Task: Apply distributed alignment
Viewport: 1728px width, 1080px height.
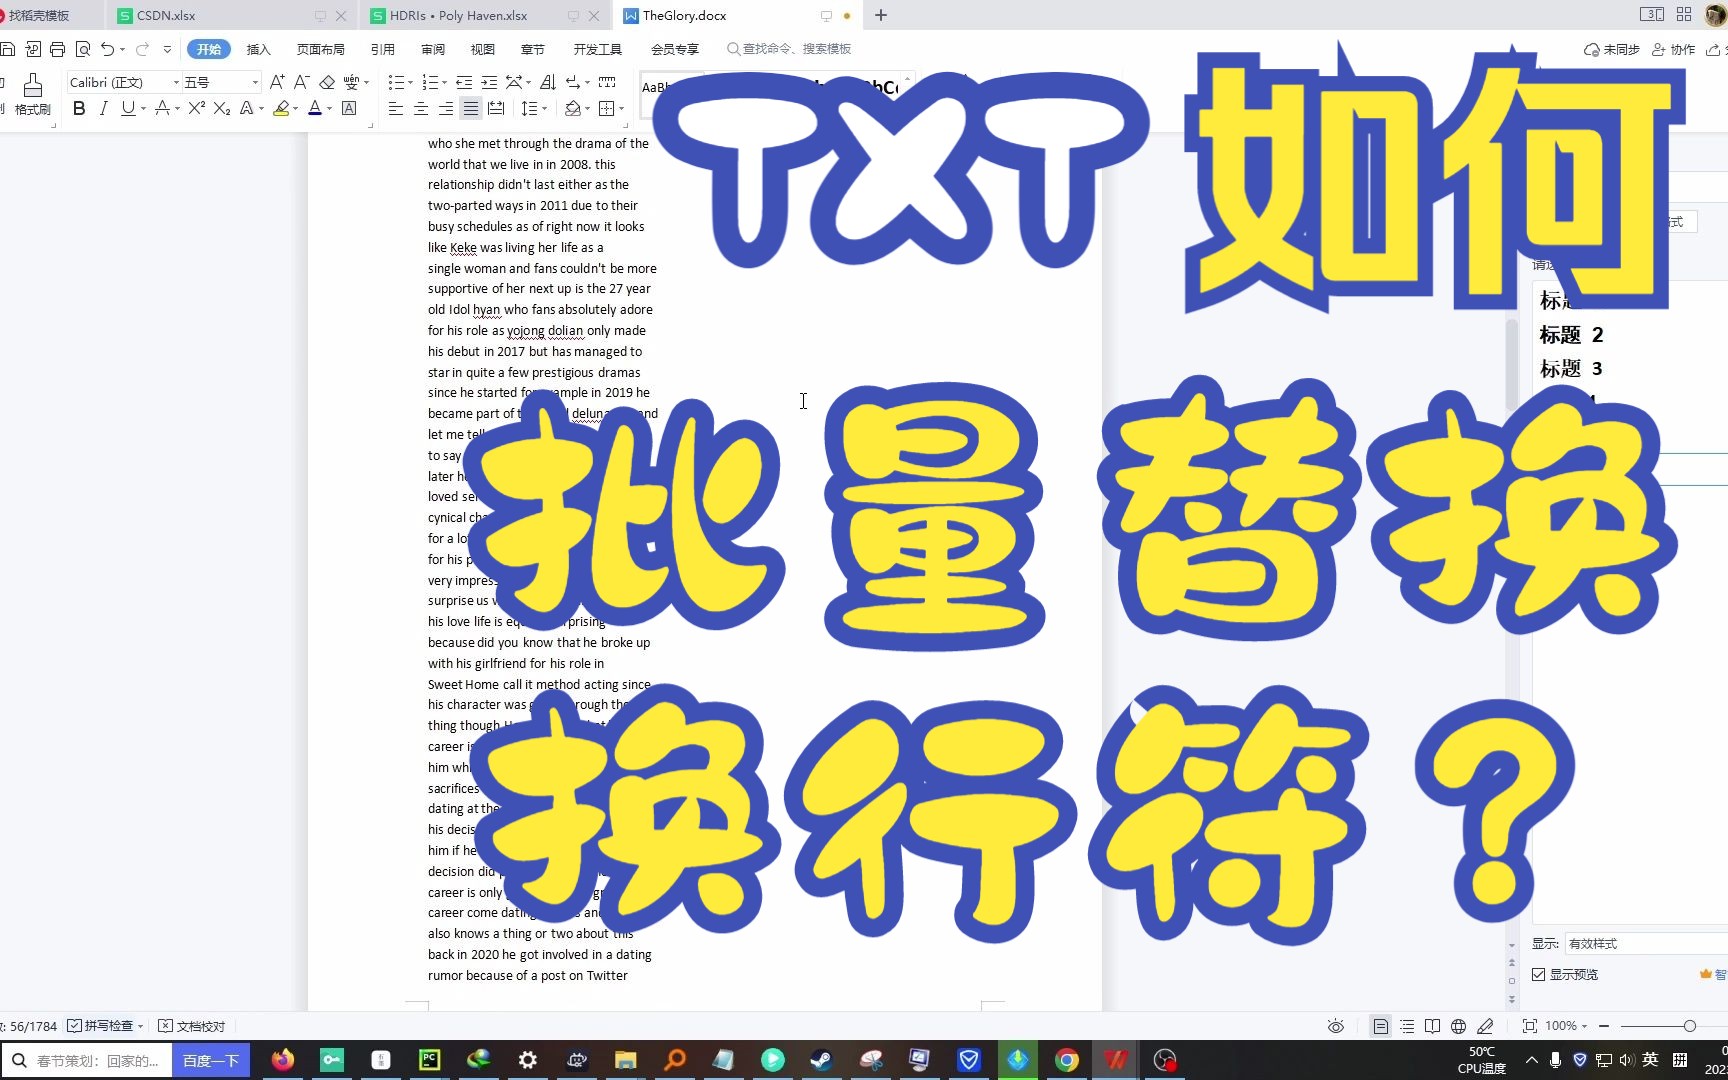Action: [x=496, y=108]
